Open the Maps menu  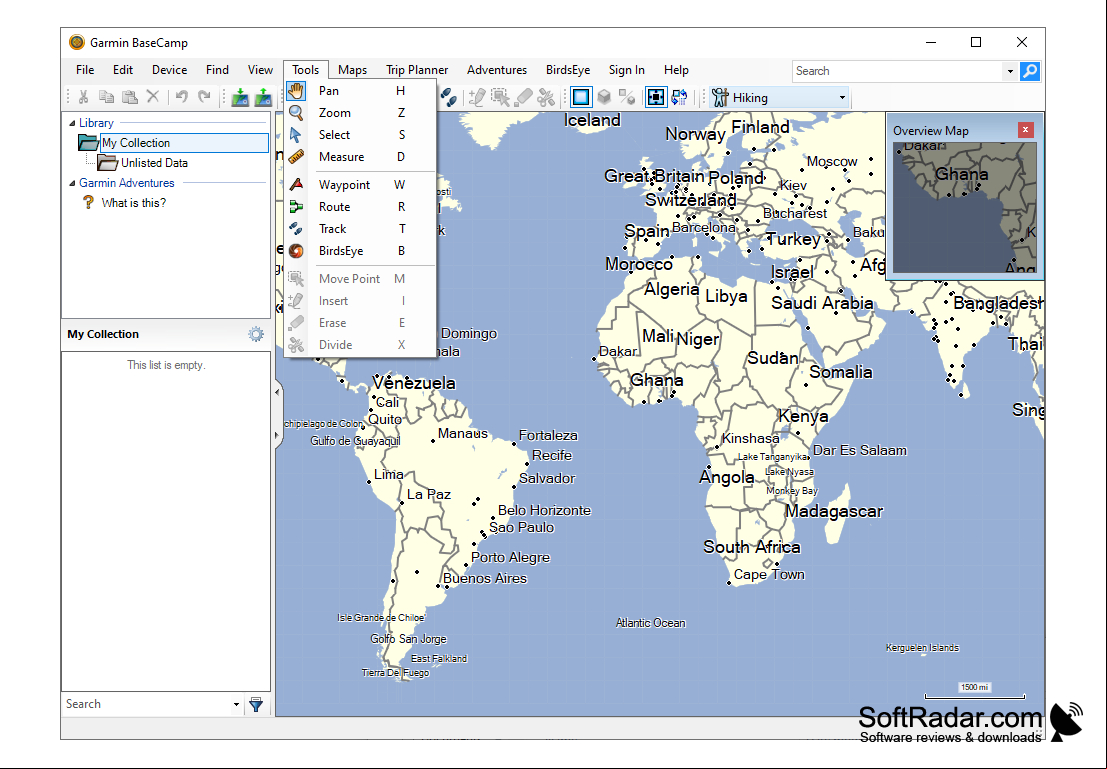pyautogui.click(x=352, y=70)
